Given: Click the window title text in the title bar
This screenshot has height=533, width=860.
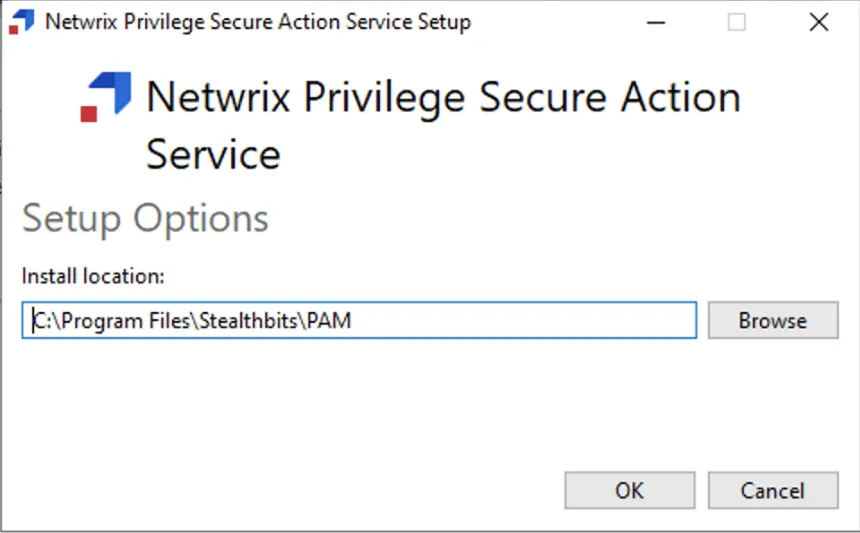Looking at the screenshot, I should pos(258,22).
